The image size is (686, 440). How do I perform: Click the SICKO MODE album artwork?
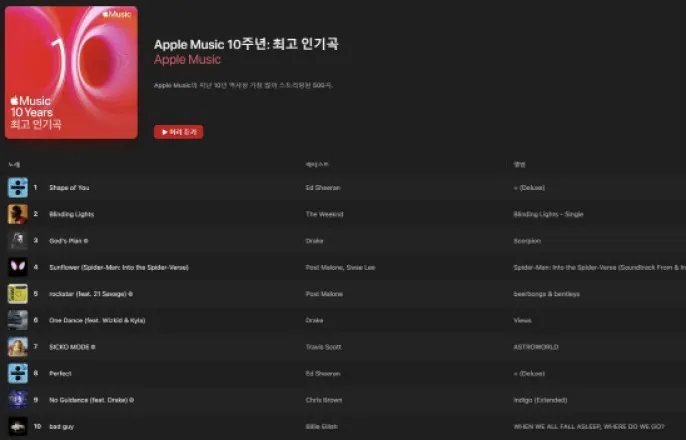[18, 347]
